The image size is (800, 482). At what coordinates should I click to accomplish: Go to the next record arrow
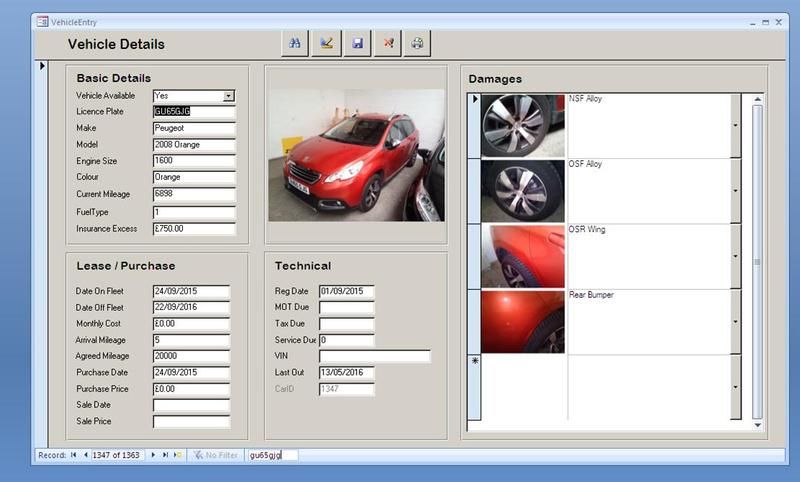[x=153, y=455]
